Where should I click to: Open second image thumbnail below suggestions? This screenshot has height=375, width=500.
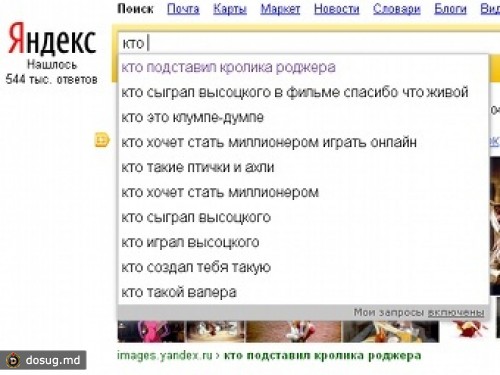pos(215,331)
